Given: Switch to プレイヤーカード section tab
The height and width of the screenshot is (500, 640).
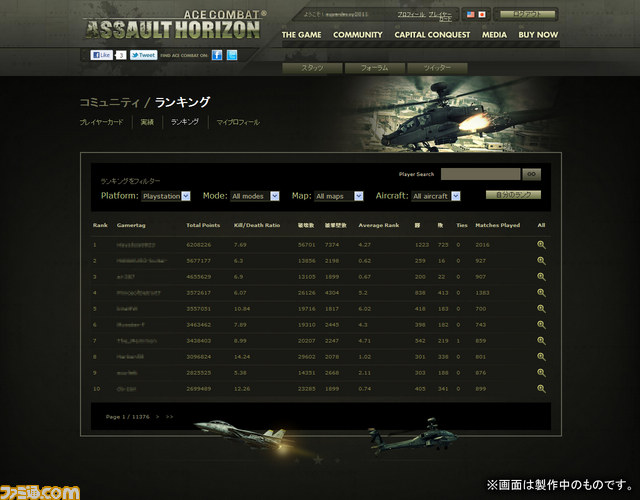Looking at the screenshot, I should tap(101, 122).
